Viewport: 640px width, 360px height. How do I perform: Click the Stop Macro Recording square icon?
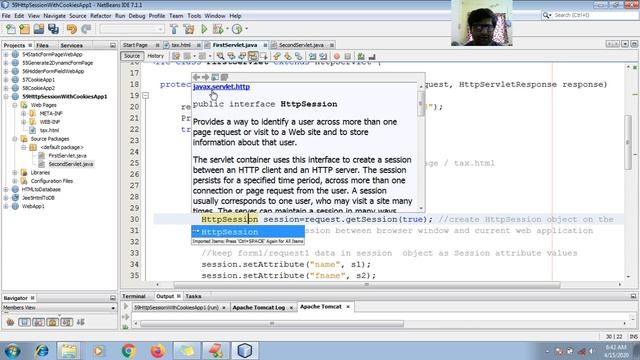coord(347,56)
